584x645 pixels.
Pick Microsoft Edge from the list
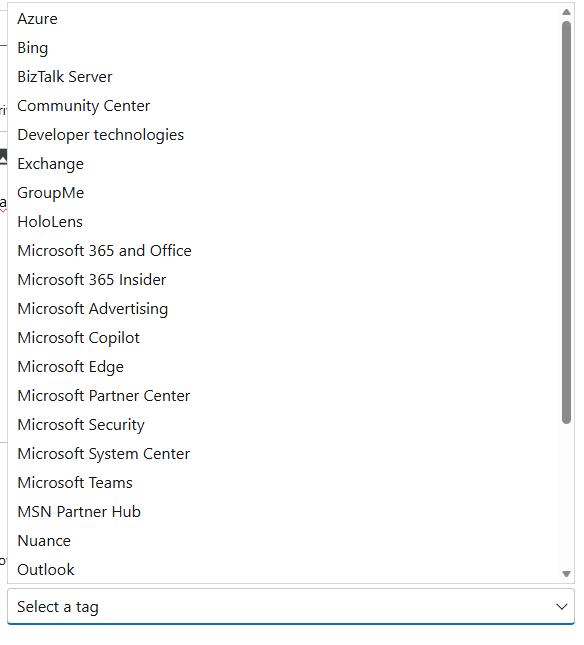pos(284,367)
